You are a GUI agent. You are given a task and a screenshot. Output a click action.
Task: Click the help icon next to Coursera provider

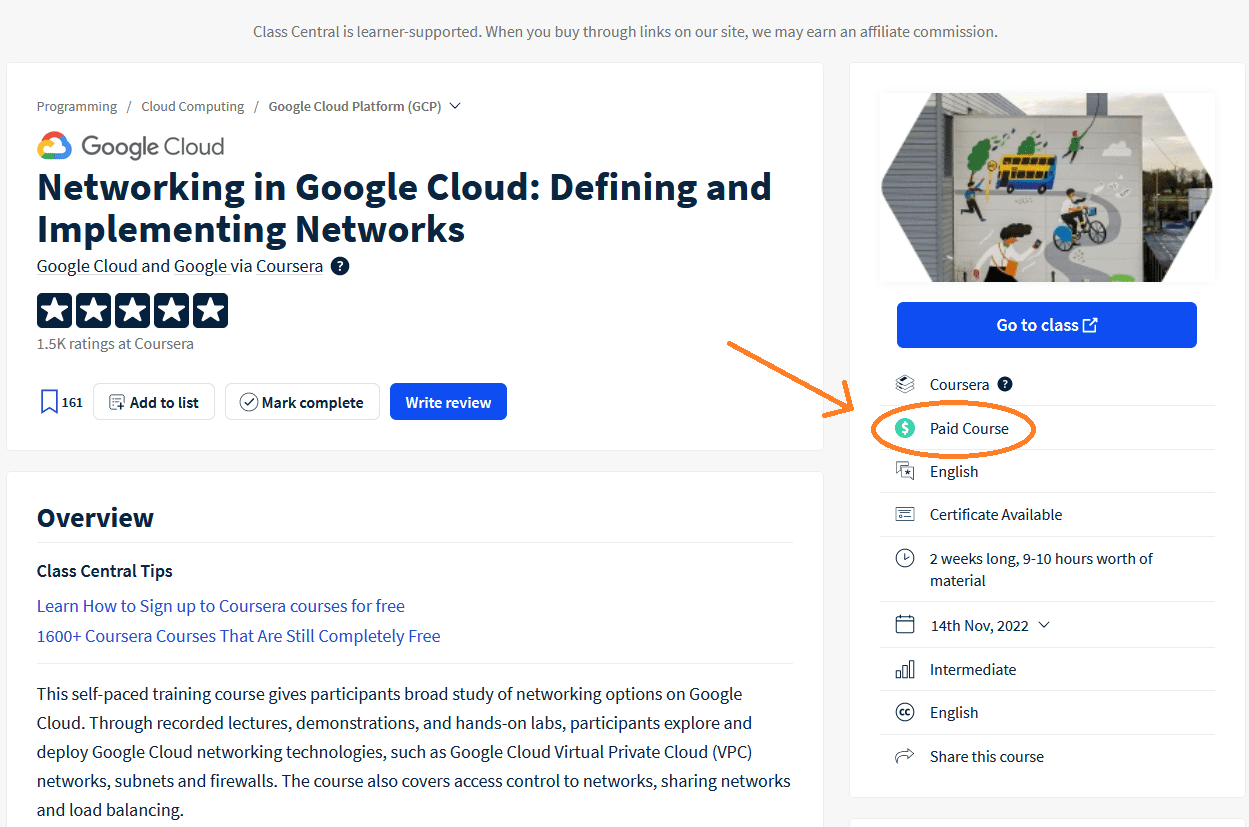1005,384
